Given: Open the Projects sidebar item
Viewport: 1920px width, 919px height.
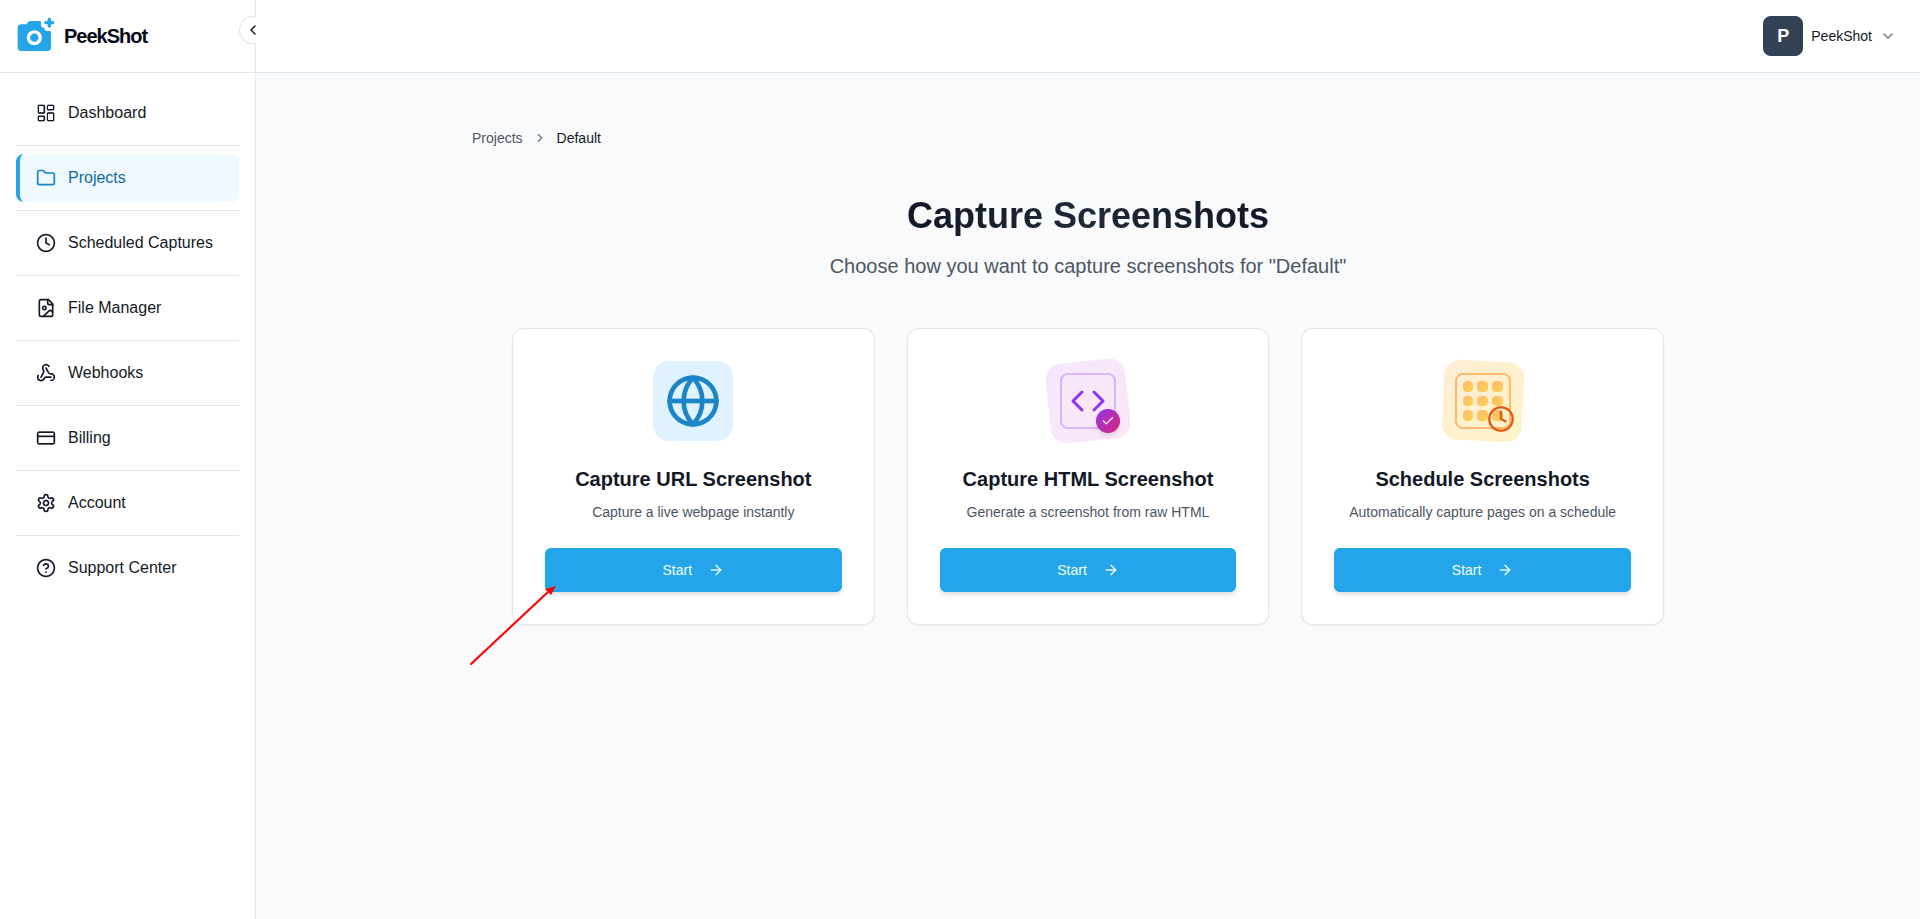Looking at the screenshot, I should click(x=97, y=178).
